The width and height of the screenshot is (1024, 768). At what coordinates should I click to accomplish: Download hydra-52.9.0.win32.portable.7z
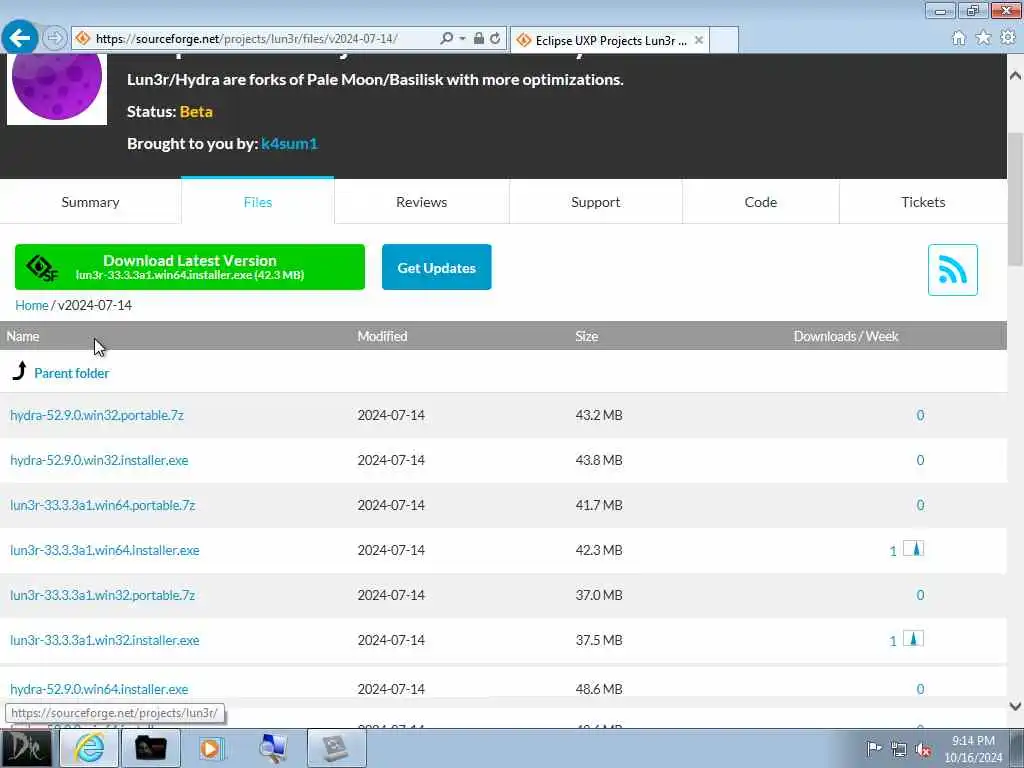point(97,415)
